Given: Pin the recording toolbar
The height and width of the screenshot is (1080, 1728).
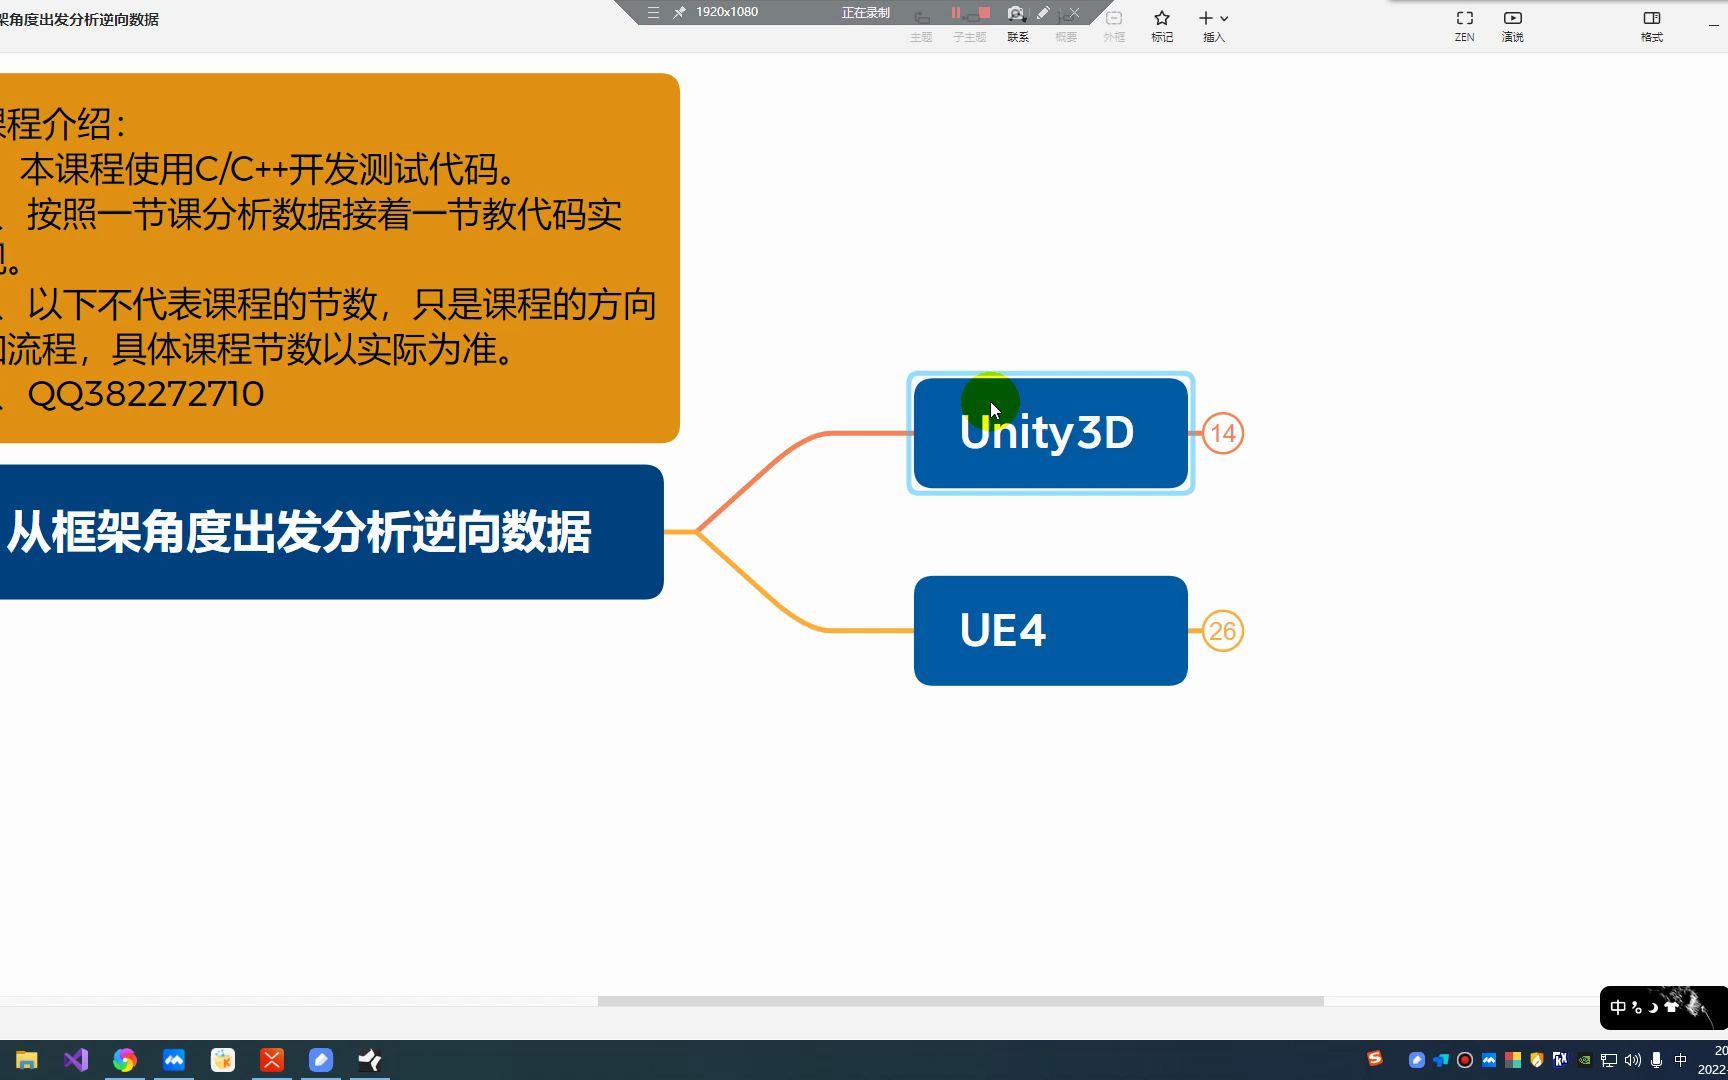Looking at the screenshot, I should (x=679, y=12).
